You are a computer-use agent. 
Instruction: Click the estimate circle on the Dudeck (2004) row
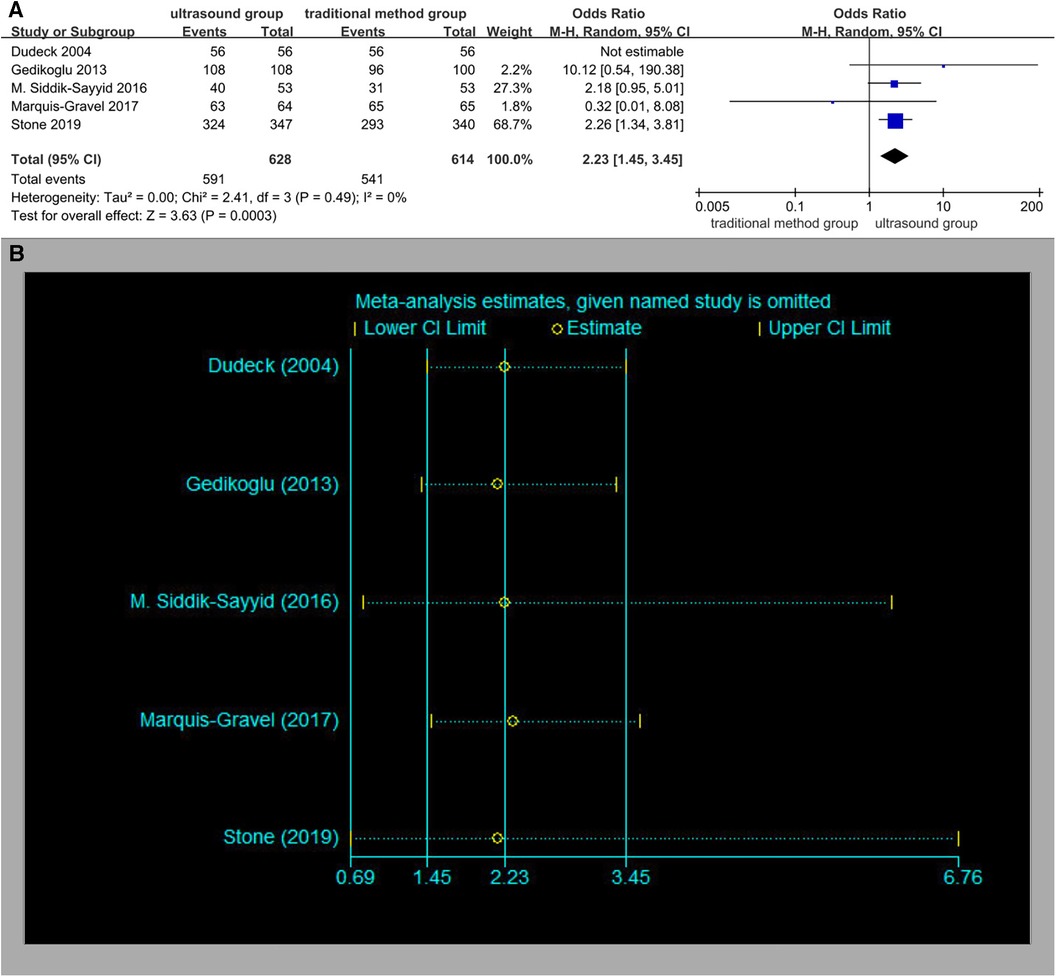click(x=504, y=367)
